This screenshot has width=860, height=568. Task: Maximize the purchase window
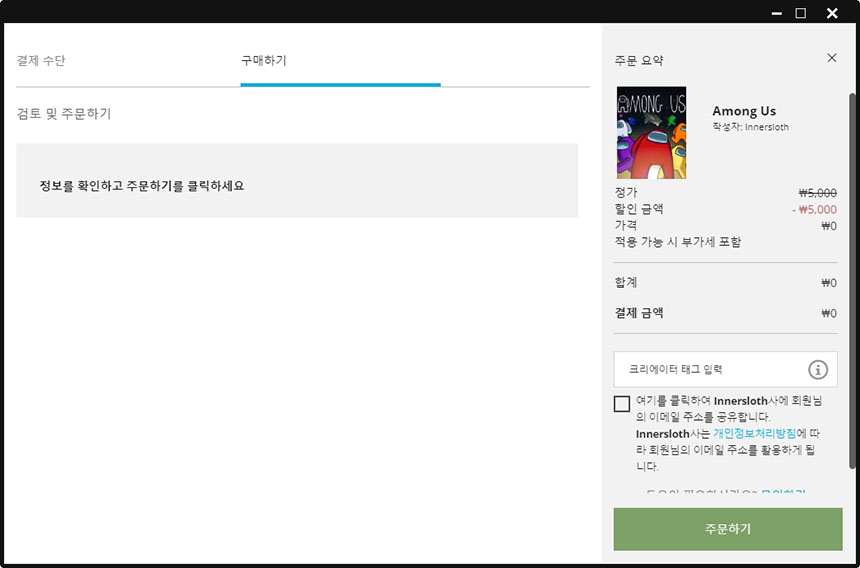(x=801, y=13)
